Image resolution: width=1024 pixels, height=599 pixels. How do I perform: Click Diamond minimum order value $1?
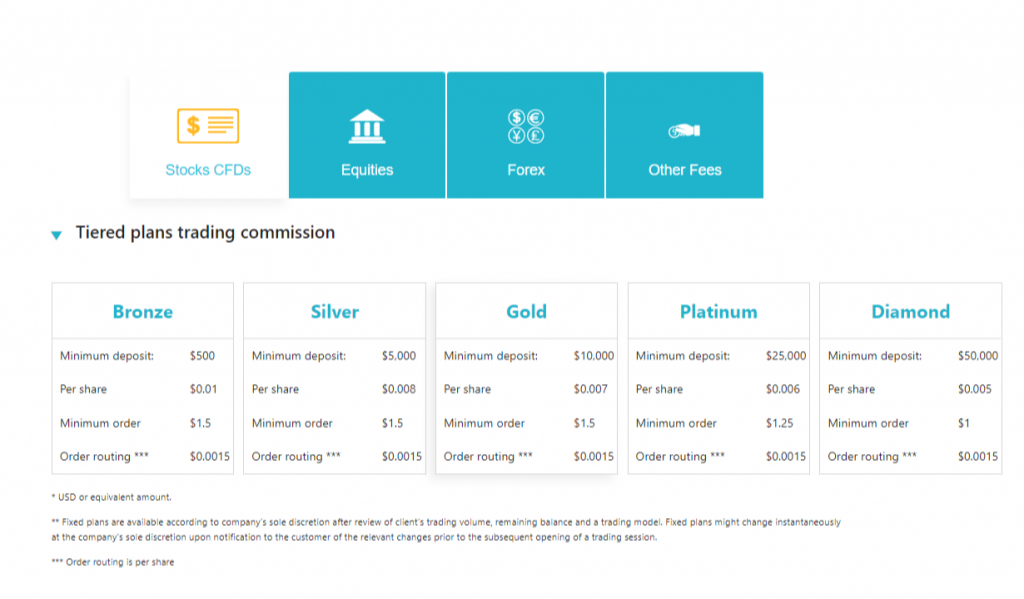click(x=964, y=423)
